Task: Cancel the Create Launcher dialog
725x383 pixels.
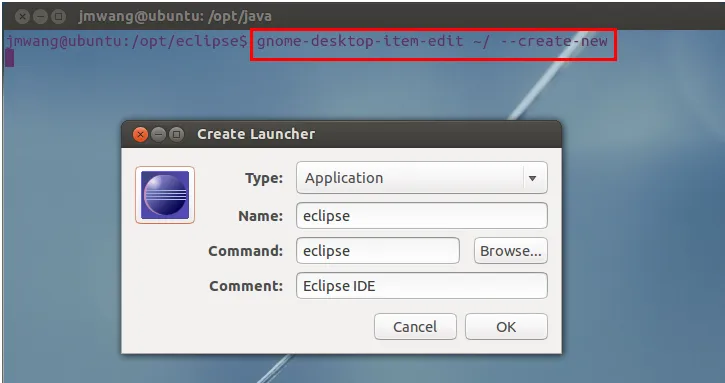Action: click(415, 327)
